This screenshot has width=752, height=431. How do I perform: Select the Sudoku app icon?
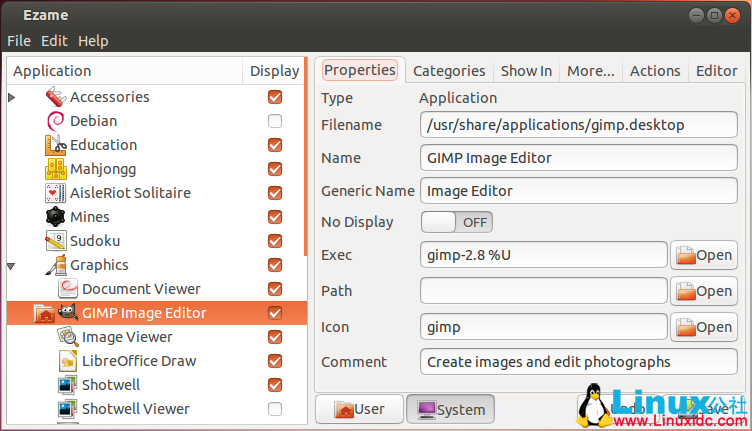coord(56,241)
